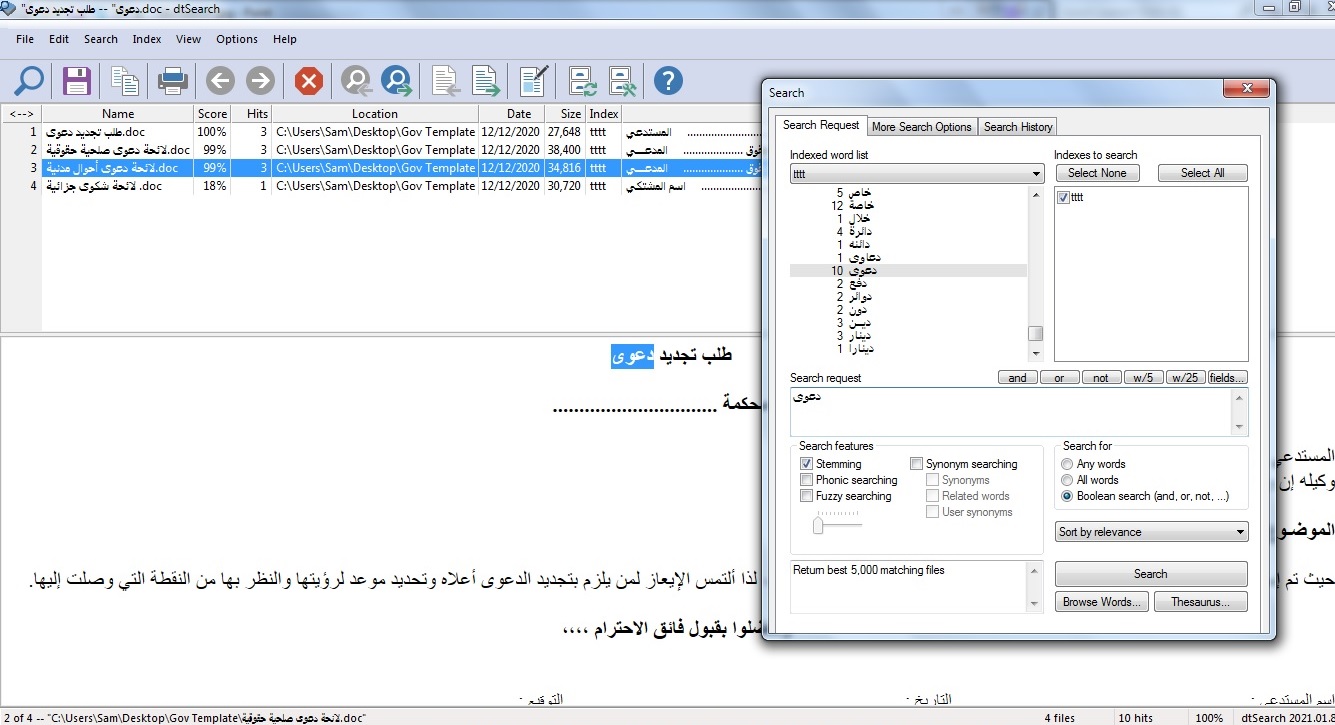The image size is (1335, 725).
Task: Close the Search dialog
Action: point(1247,90)
